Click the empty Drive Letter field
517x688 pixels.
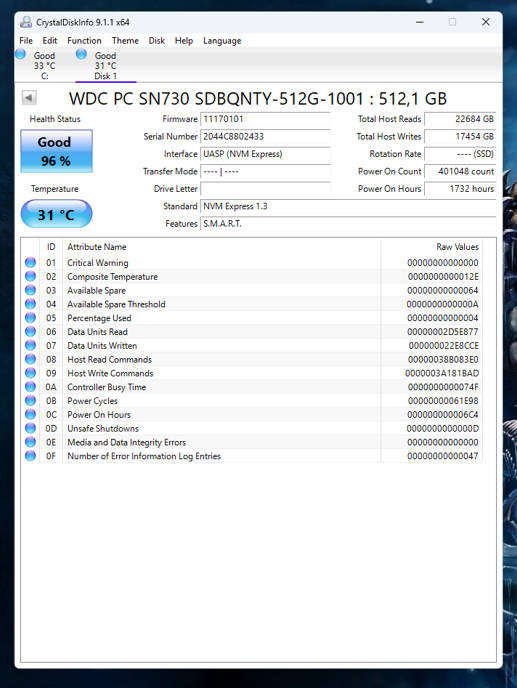click(x=266, y=189)
